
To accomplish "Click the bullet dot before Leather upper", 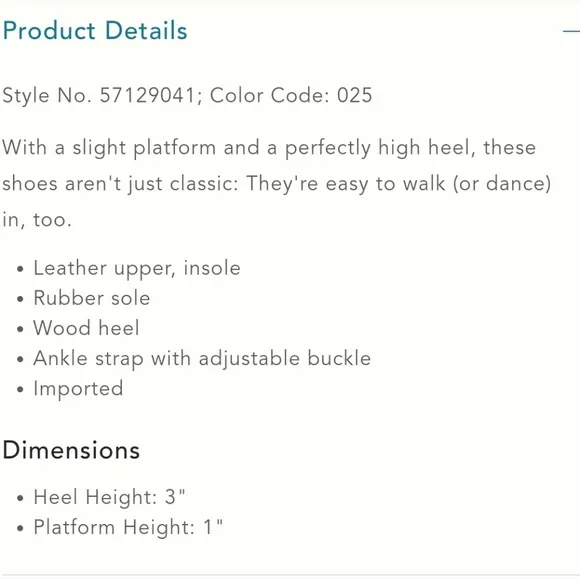I will (20, 269).
